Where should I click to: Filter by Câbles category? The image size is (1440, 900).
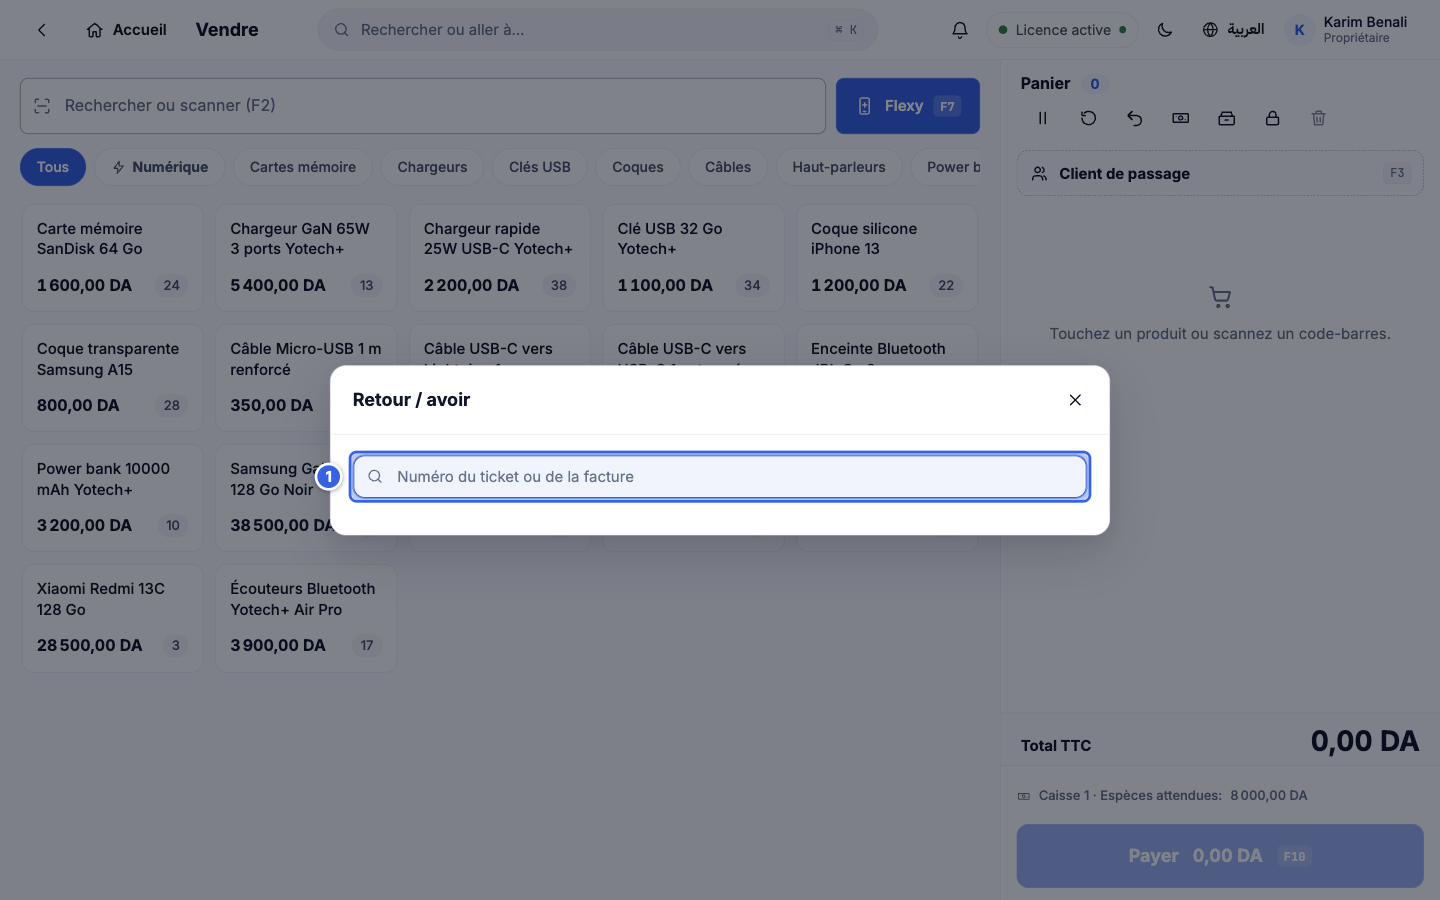tap(728, 167)
